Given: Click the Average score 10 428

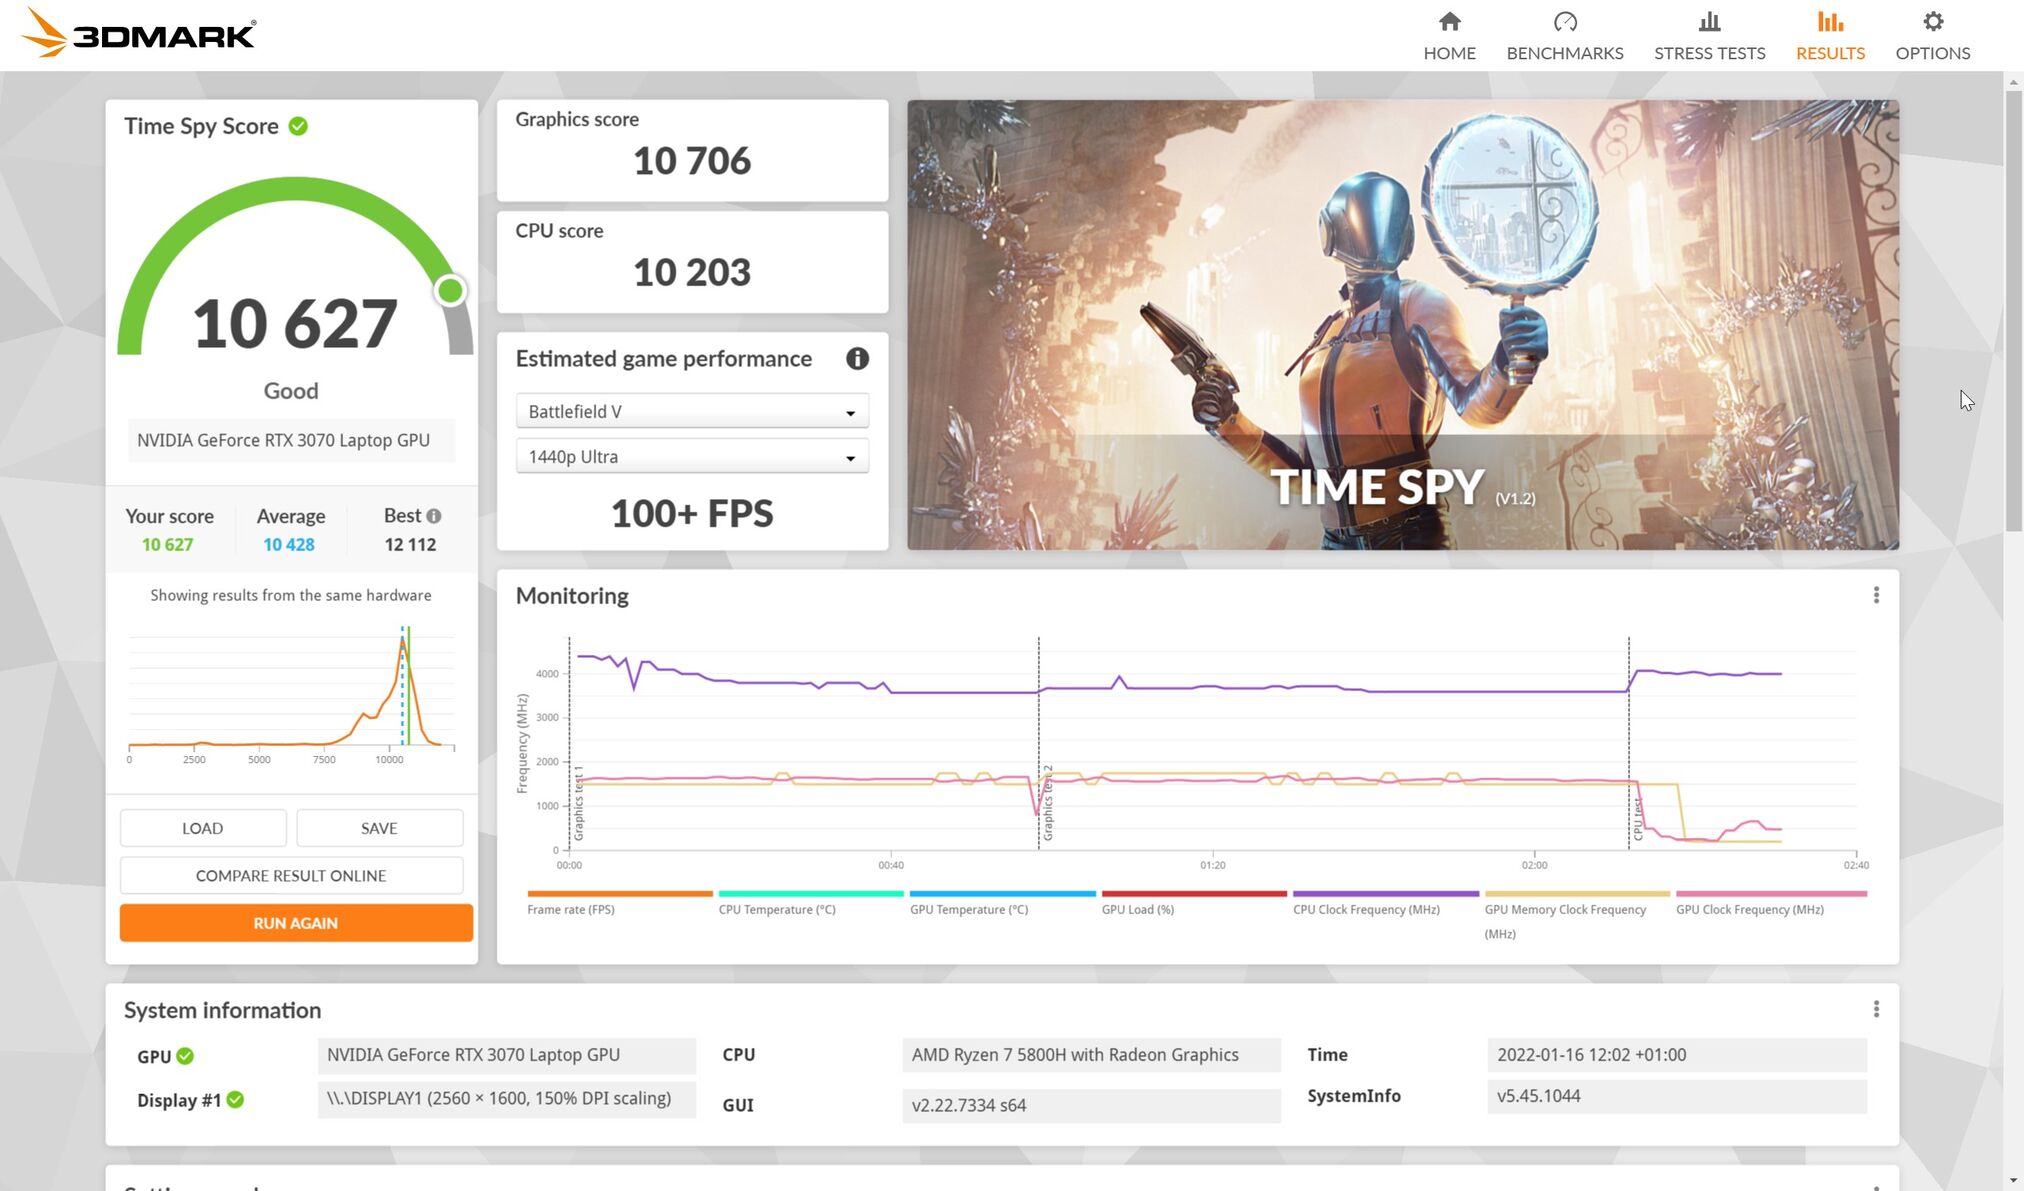Looking at the screenshot, I should tap(289, 545).
